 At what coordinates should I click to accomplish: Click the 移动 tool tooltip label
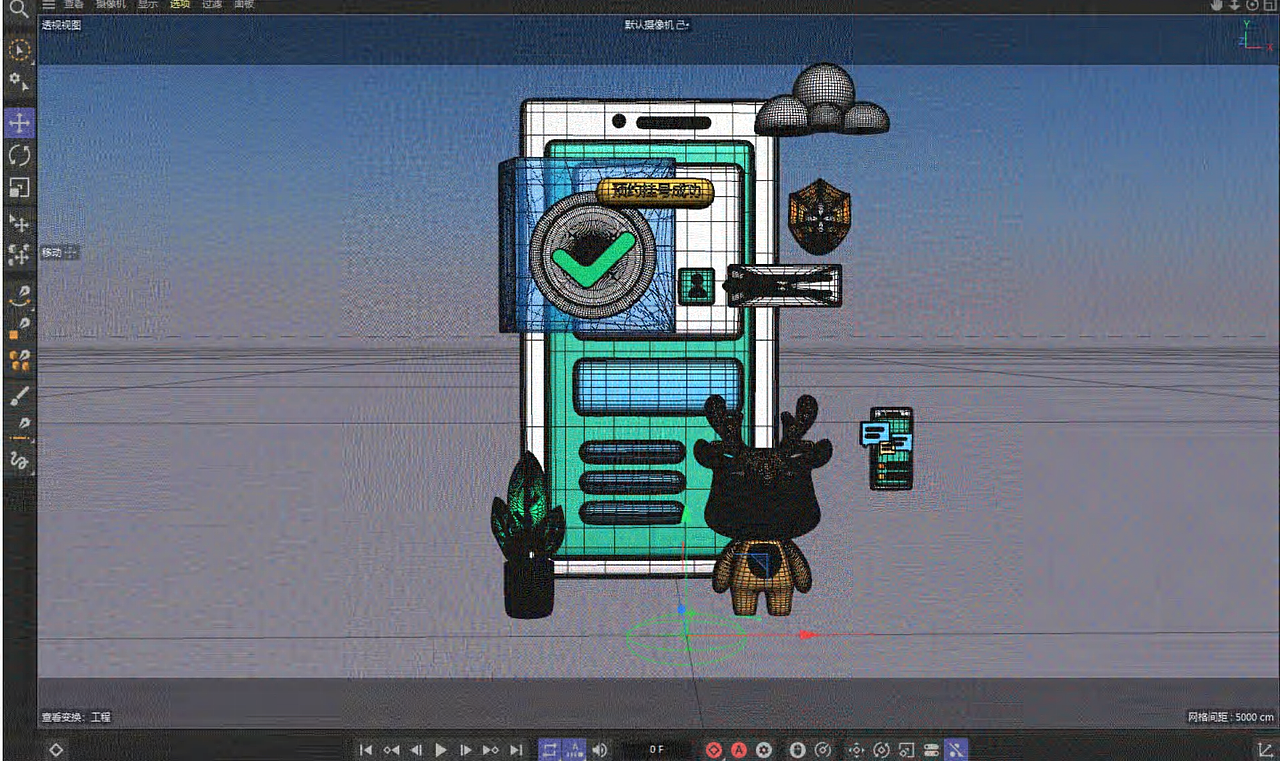52,253
